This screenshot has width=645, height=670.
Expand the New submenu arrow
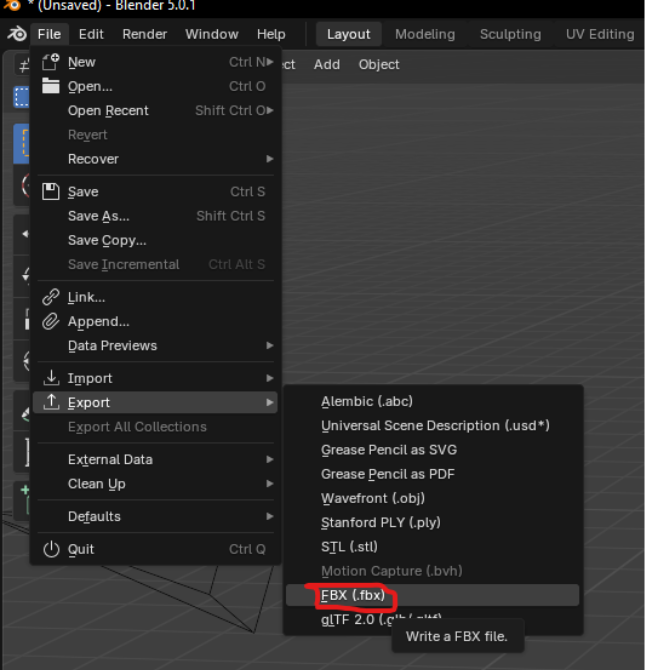(x=270, y=62)
